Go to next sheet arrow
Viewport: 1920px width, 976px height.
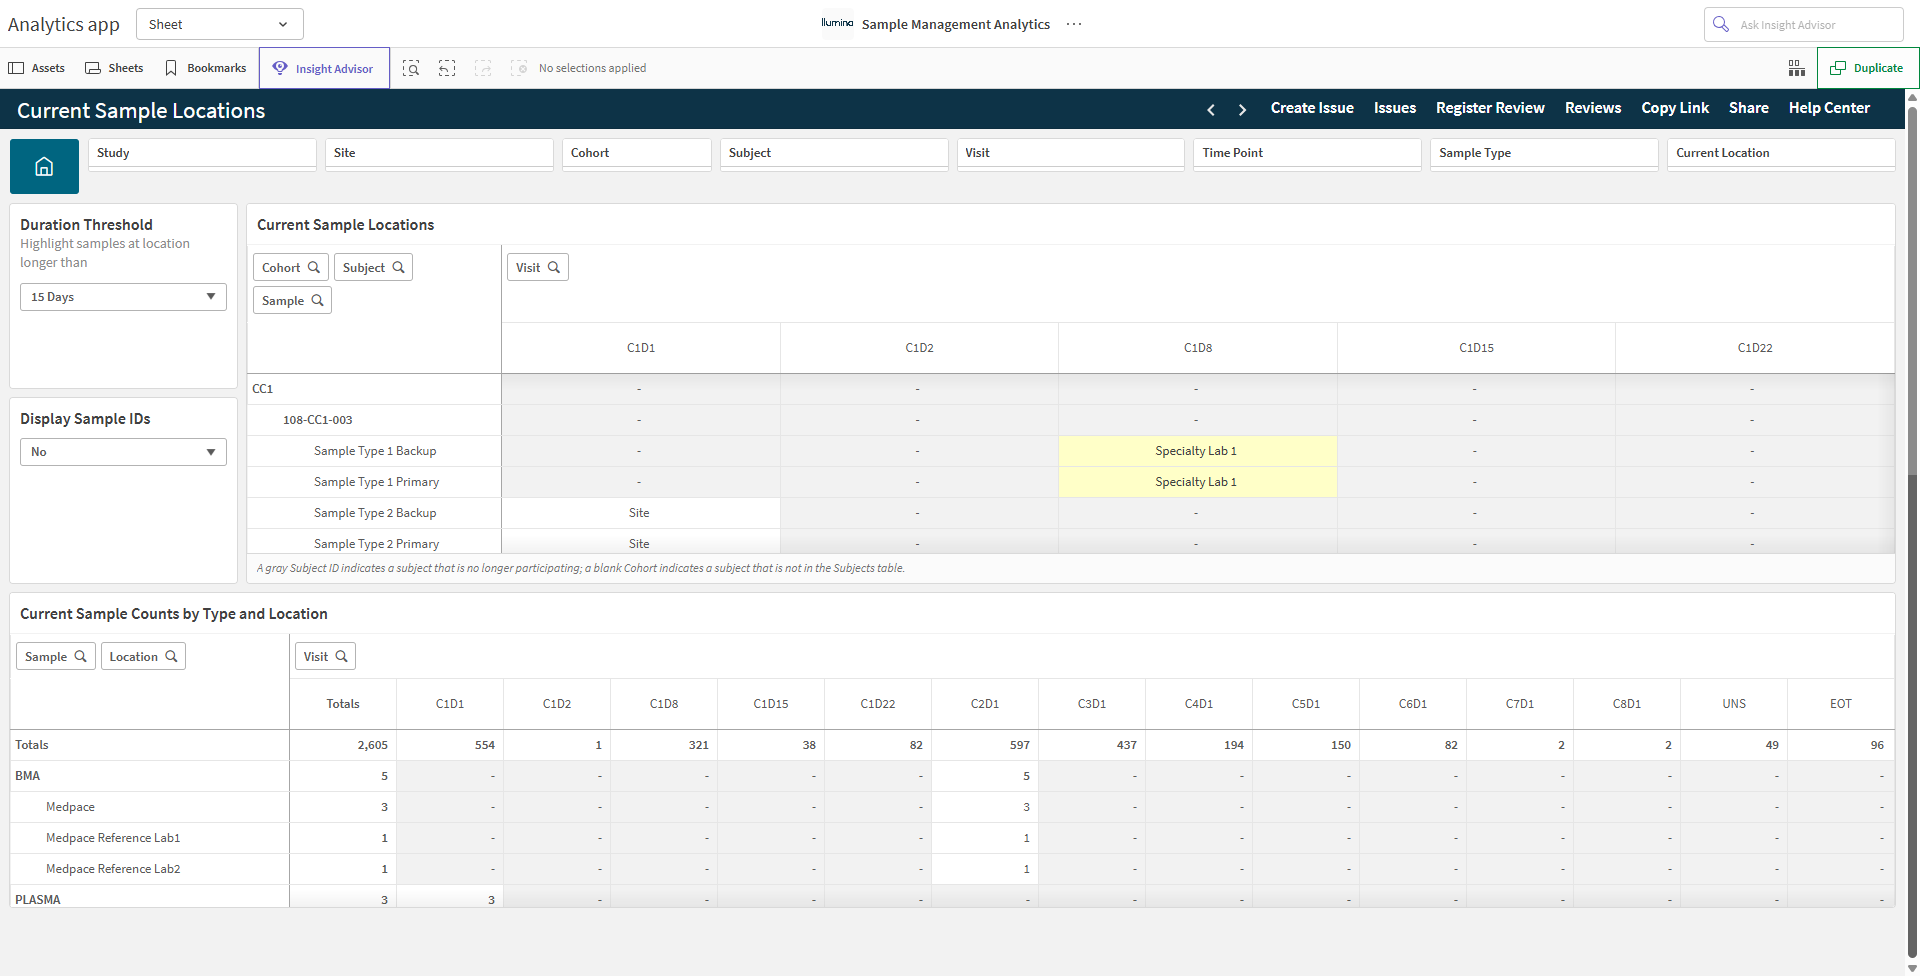click(1242, 109)
